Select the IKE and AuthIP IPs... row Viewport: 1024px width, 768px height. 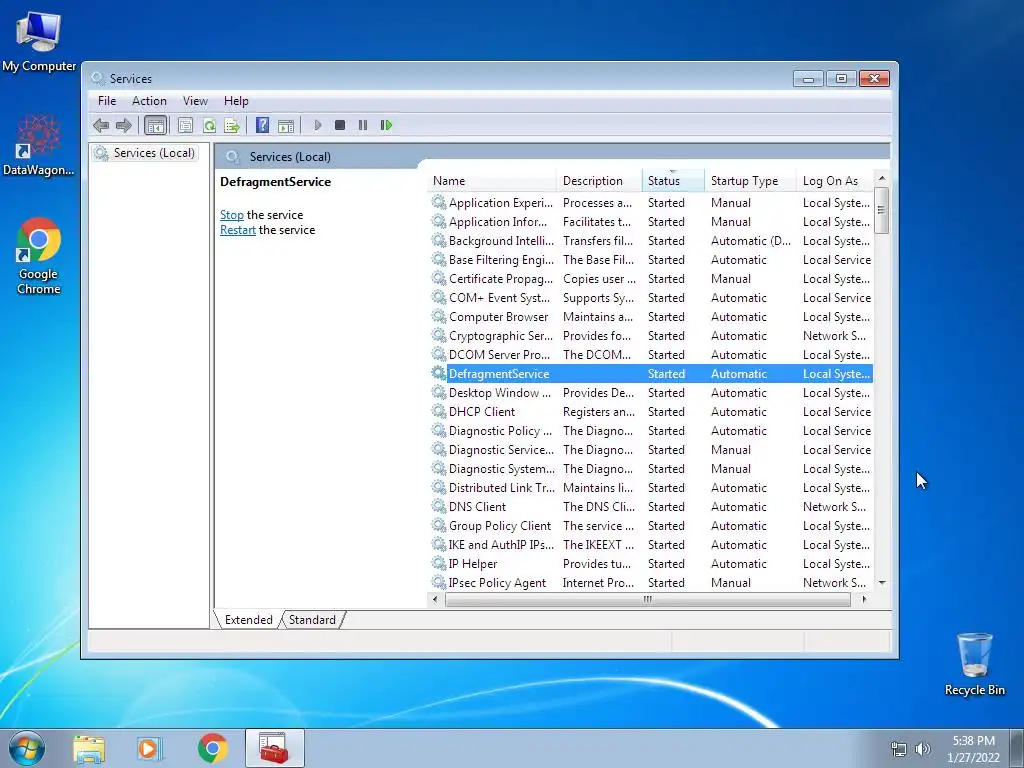[x=651, y=544]
